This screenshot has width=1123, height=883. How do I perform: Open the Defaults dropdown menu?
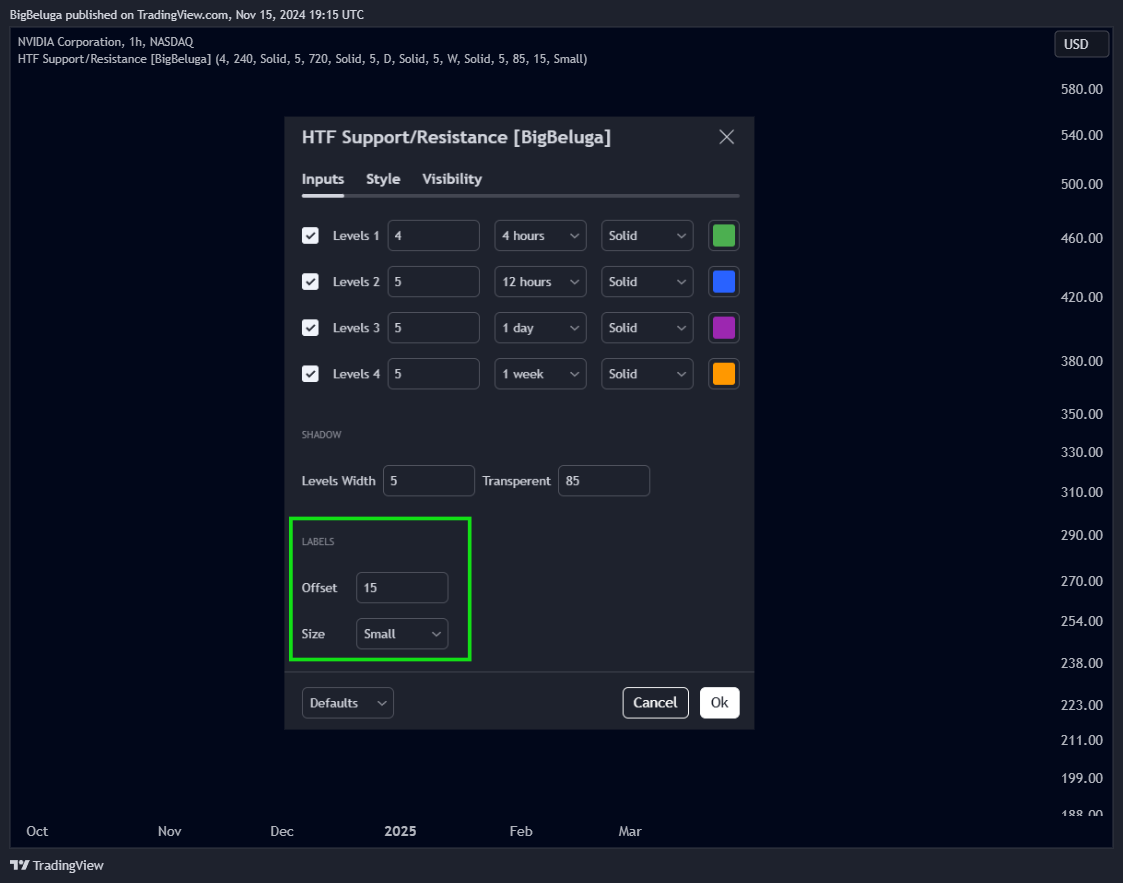tap(347, 703)
